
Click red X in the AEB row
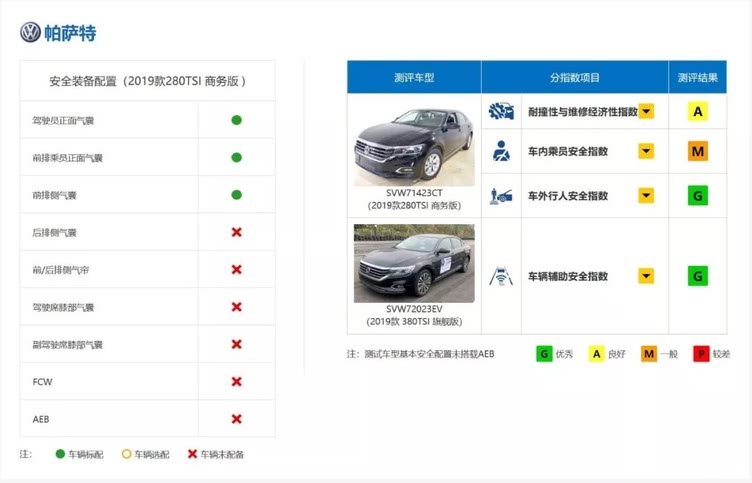click(236, 419)
